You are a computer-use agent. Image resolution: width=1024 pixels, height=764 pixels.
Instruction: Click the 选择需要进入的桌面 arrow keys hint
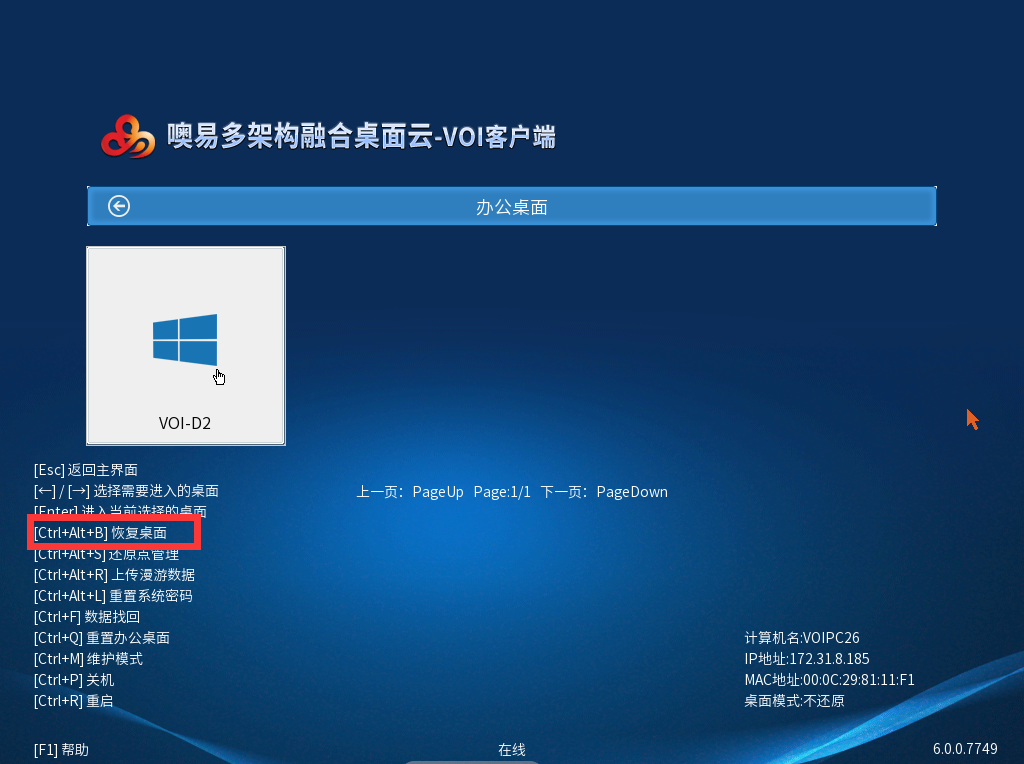click(126, 491)
